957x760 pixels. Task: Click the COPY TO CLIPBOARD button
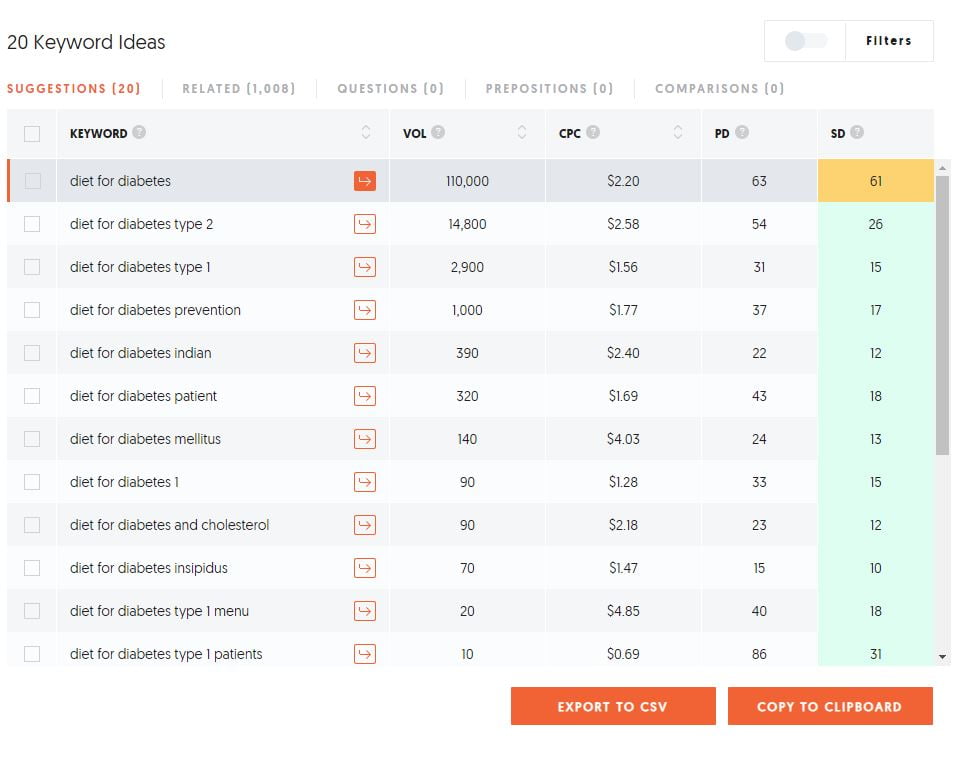point(829,706)
